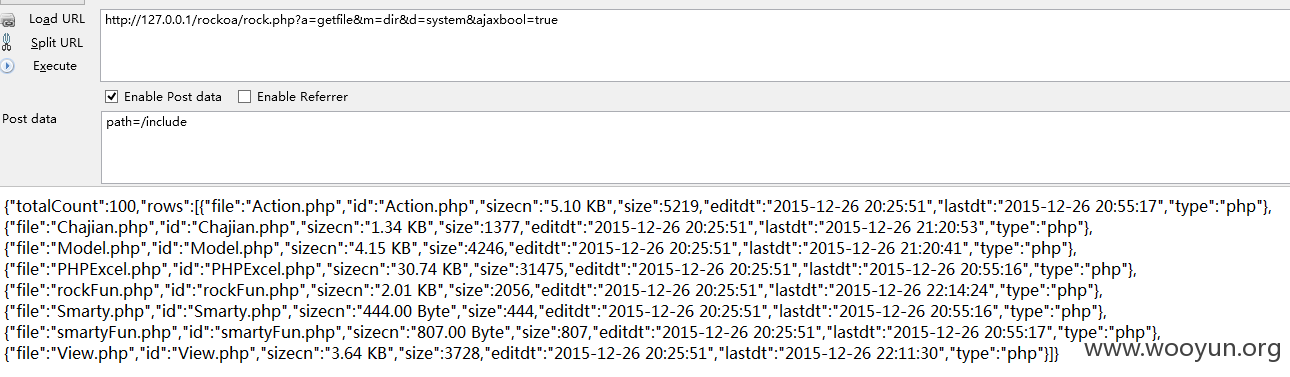Enable the Referrer checkbox
Screen dimensions: 1290x377
click(x=244, y=97)
